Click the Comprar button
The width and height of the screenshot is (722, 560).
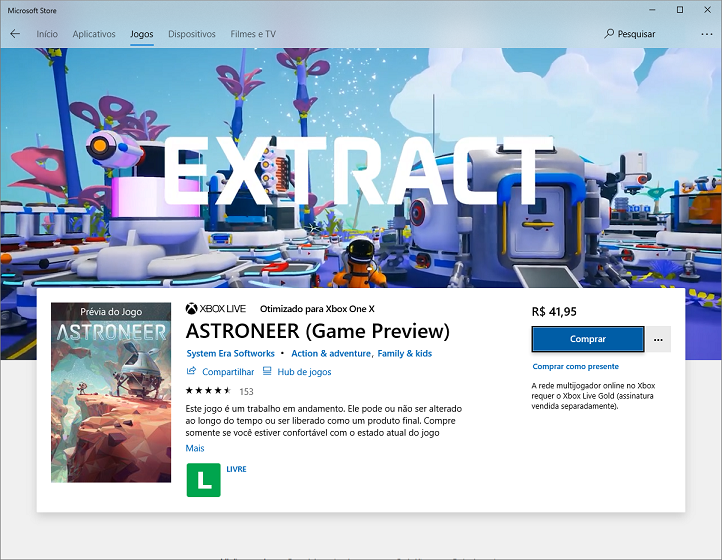[x=588, y=339]
